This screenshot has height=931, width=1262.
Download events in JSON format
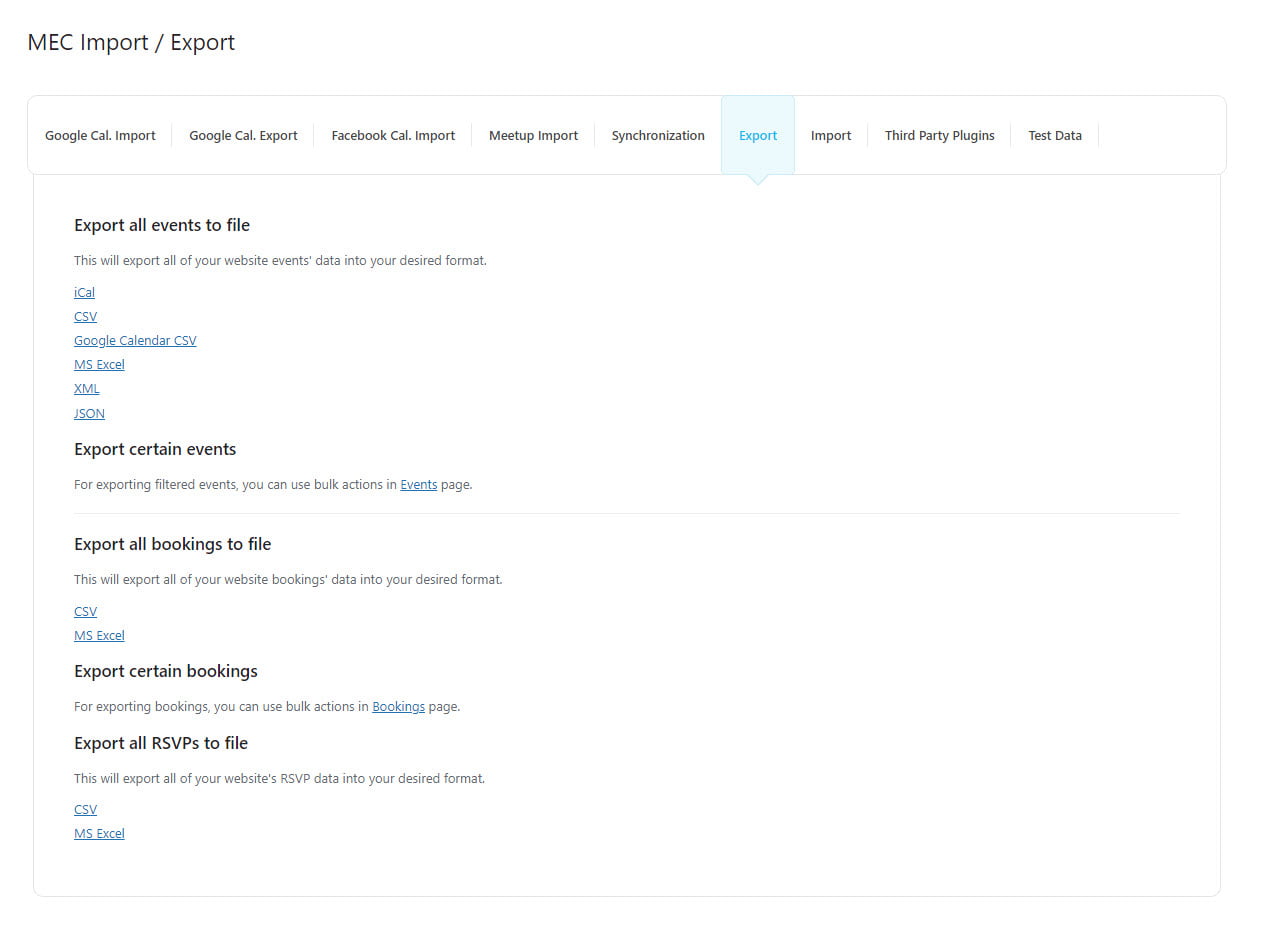click(x=89, y=414)
